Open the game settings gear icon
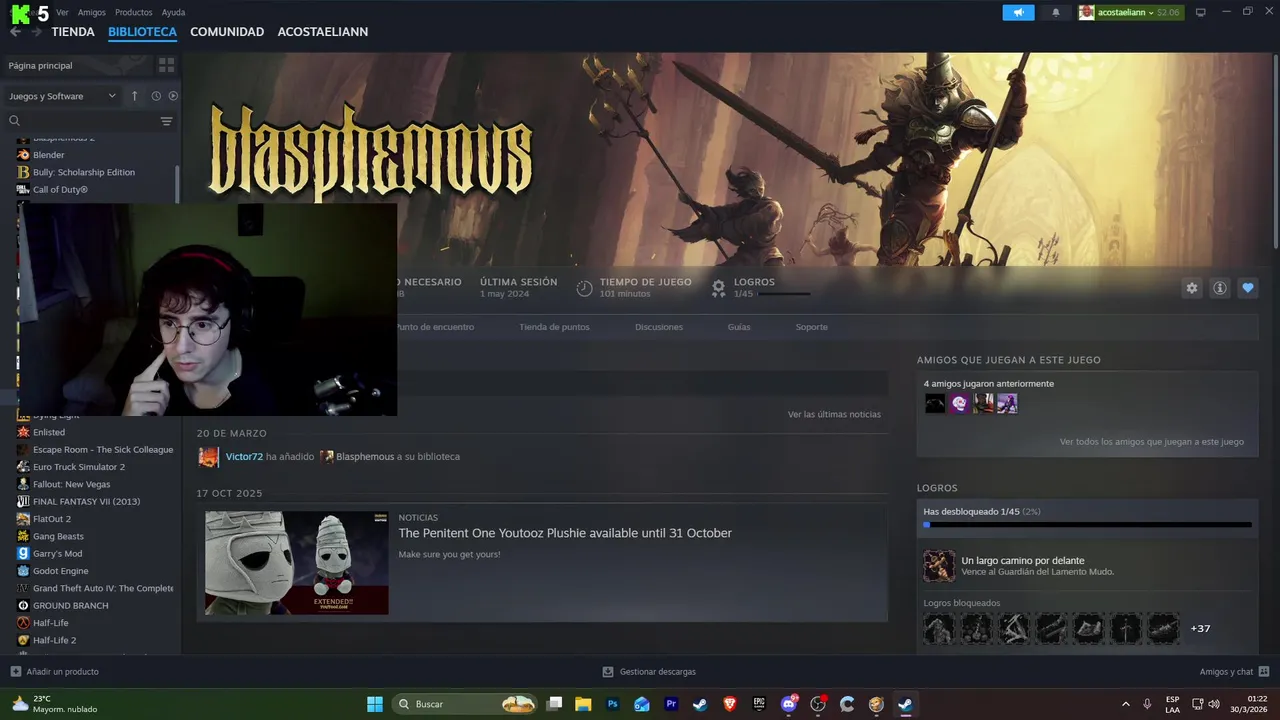 pos(1192,288)
